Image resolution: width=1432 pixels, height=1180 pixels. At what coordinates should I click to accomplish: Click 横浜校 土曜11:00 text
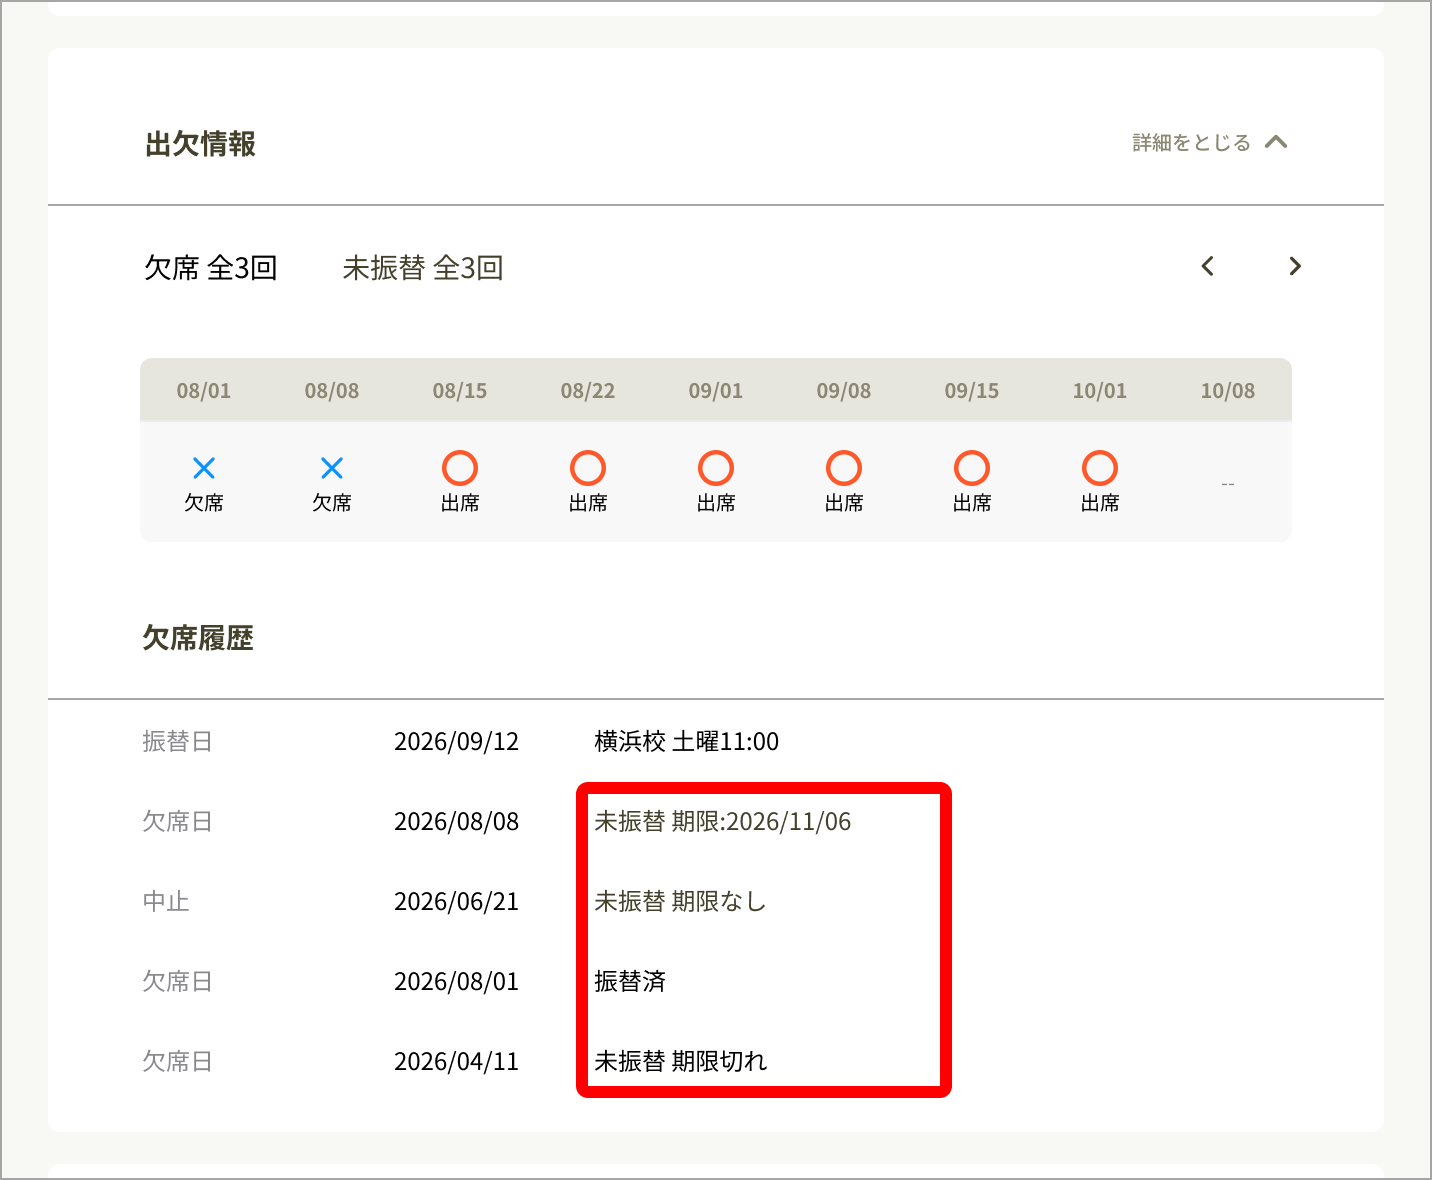click(x=687, y=741)
